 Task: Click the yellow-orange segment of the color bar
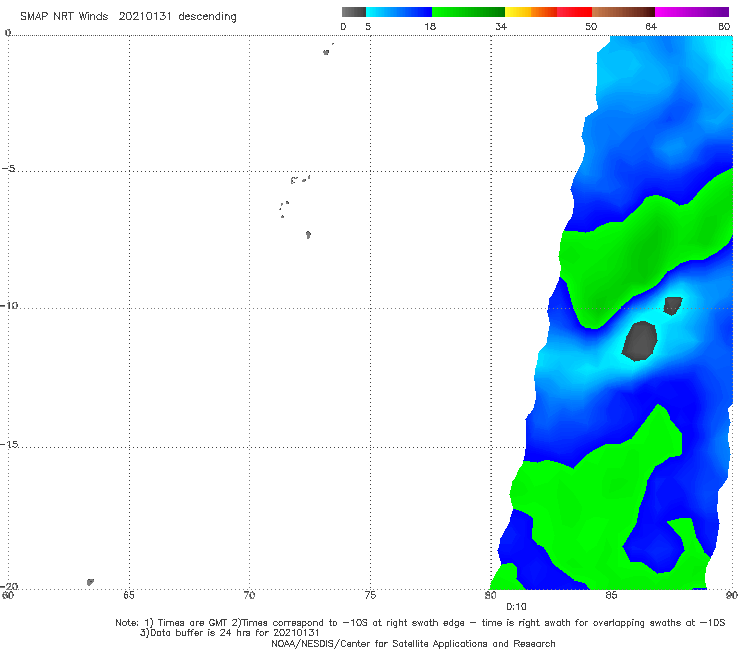[531, 12]
